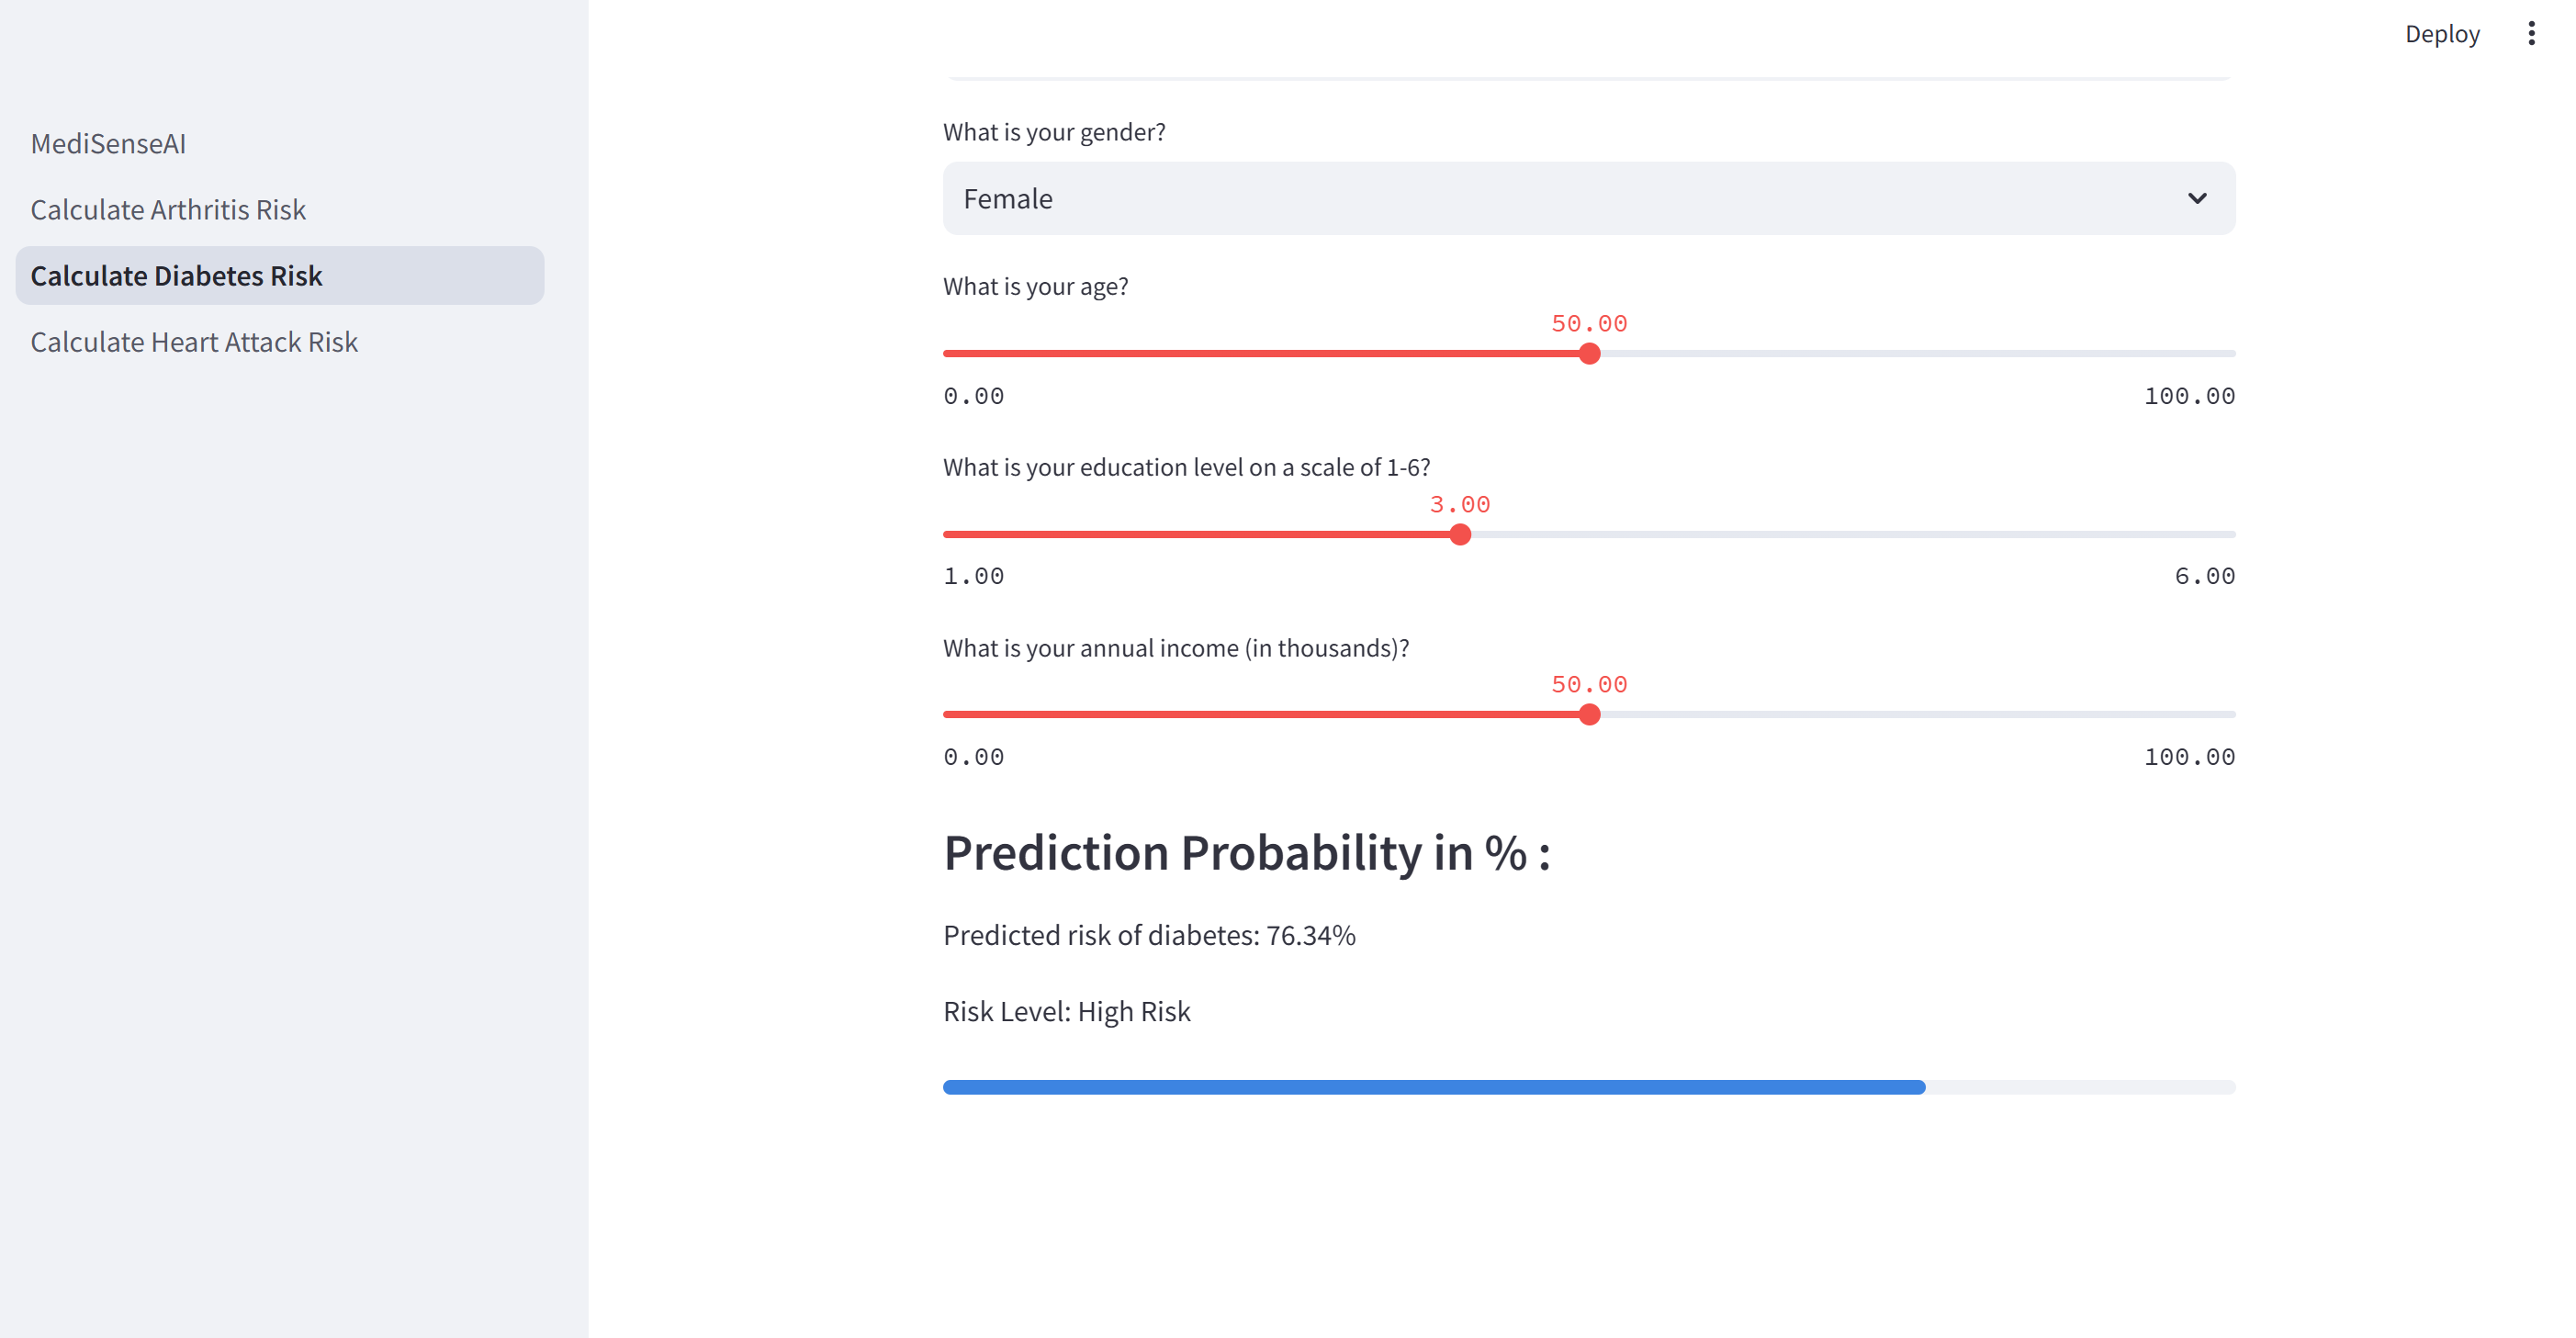The height and width of the screenshot is (1338, 2576).
Task: Select Calculate Diabetes Risk in sidebar
Action: click(x=176, y=275)
